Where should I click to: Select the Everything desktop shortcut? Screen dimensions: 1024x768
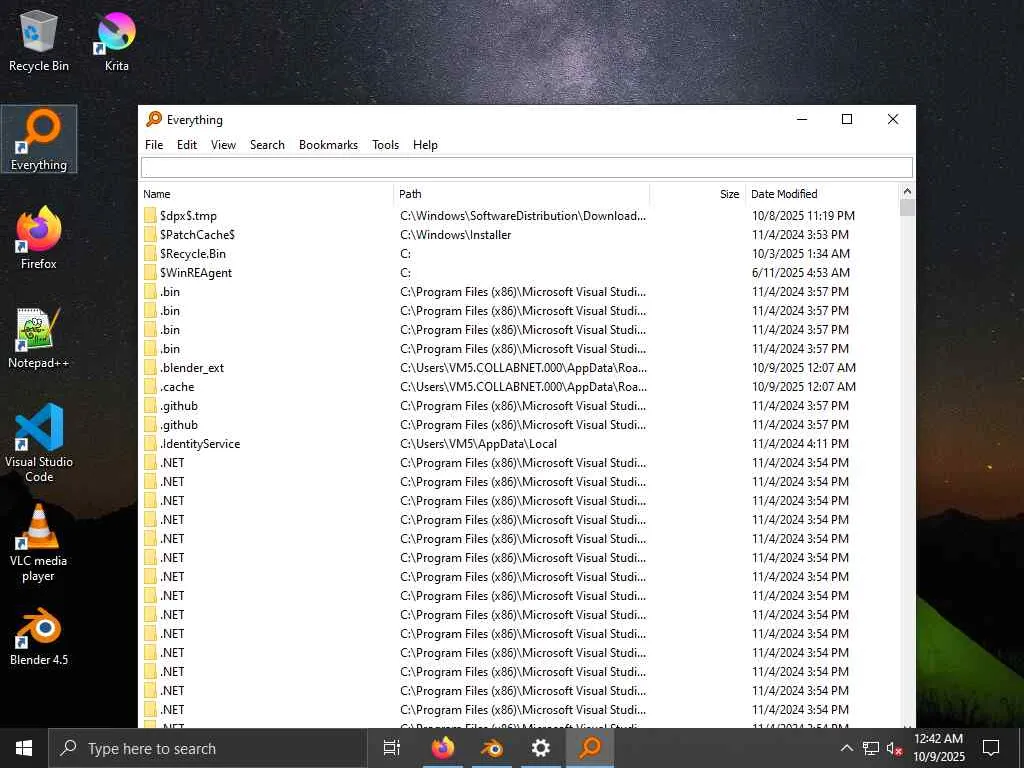click(39, 140)
